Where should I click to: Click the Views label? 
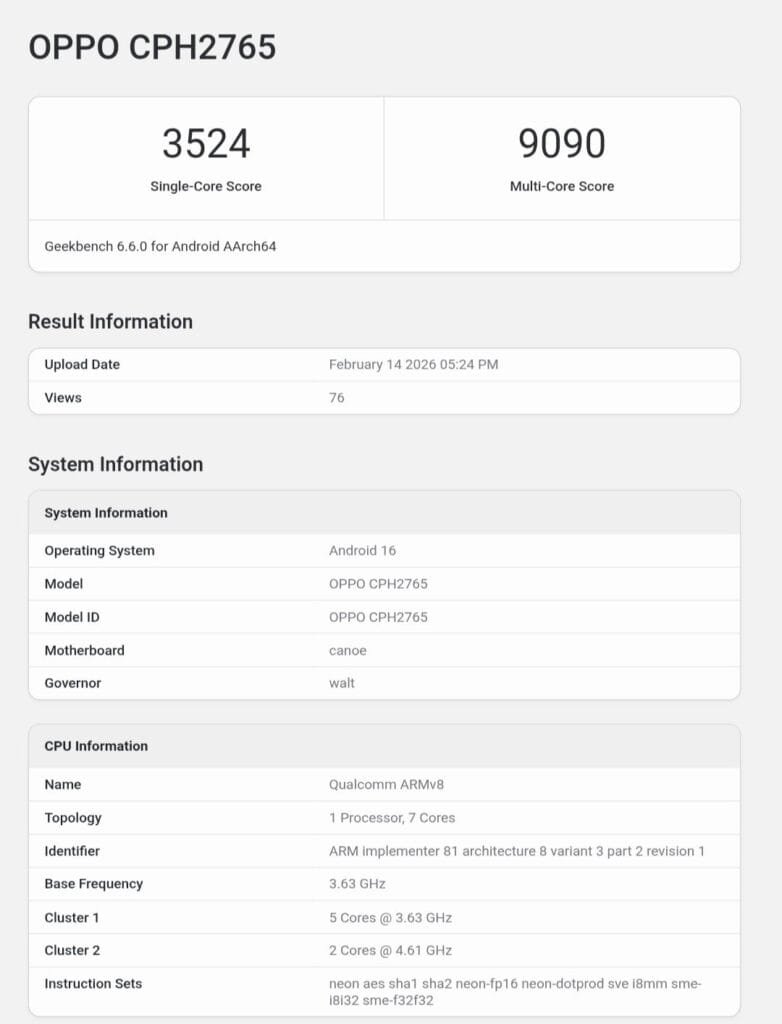click(x=63, y=398)
